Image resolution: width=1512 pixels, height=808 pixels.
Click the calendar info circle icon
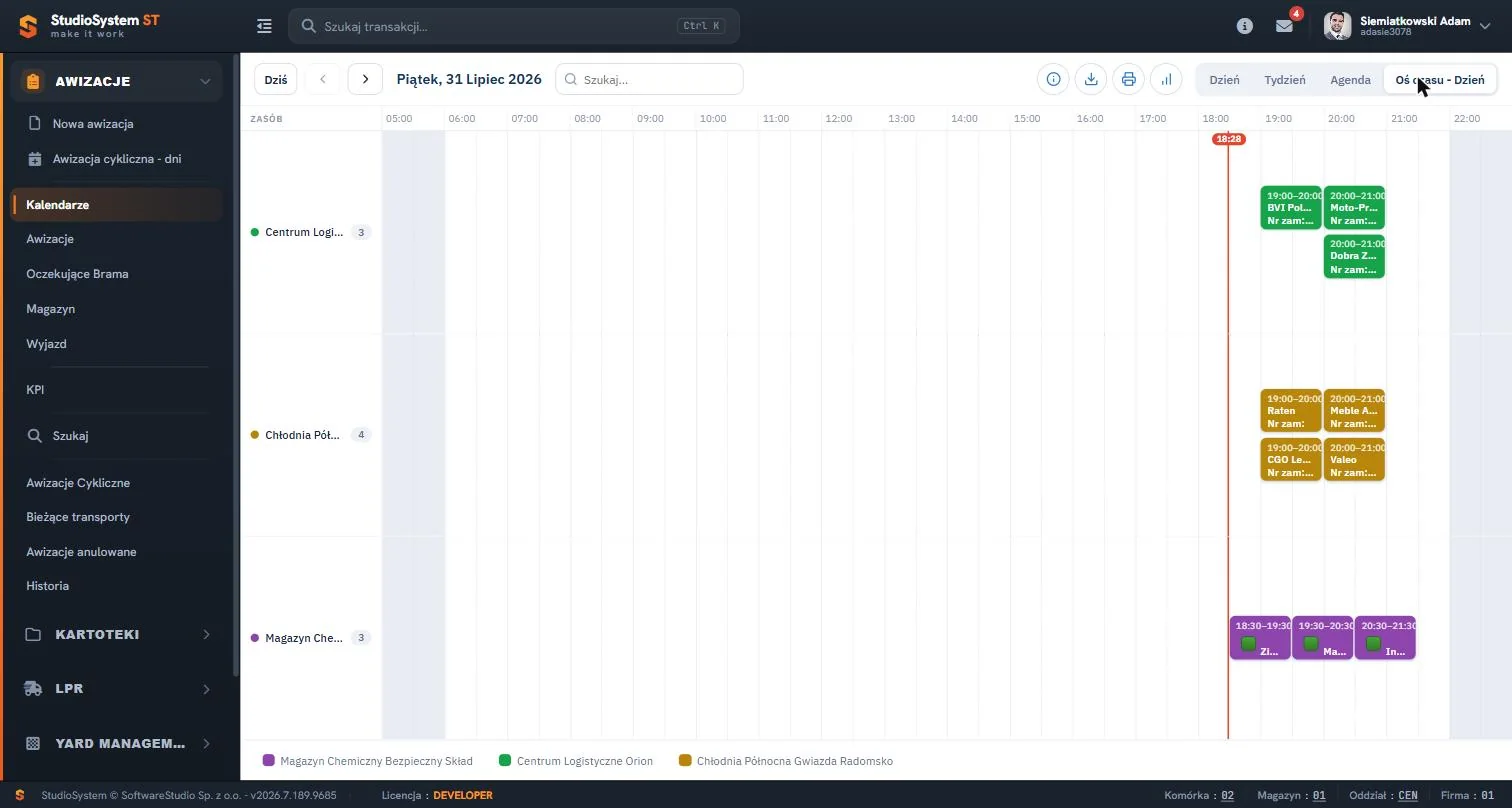pyautogui.click(x=1053, y=79)
